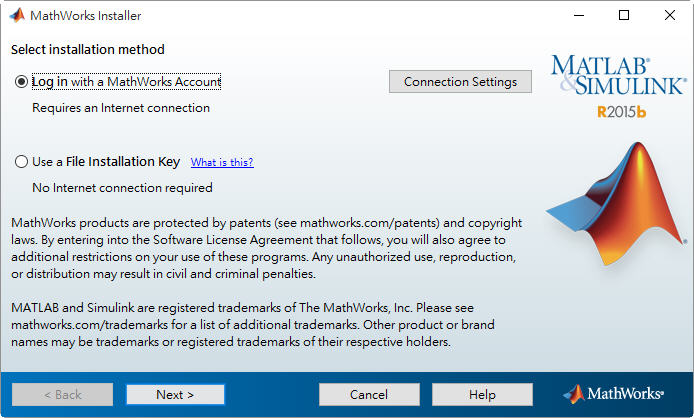Screen dimensions: 694x418
Task: Click 'No Internet connection required' text
Action: (x=122, y=188)
